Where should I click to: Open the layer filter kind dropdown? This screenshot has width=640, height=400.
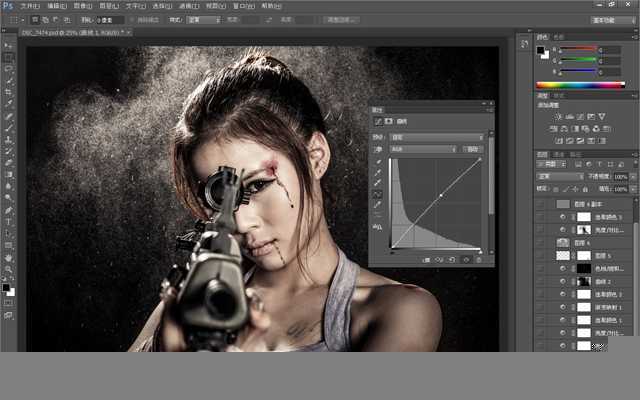pos(551,164)
